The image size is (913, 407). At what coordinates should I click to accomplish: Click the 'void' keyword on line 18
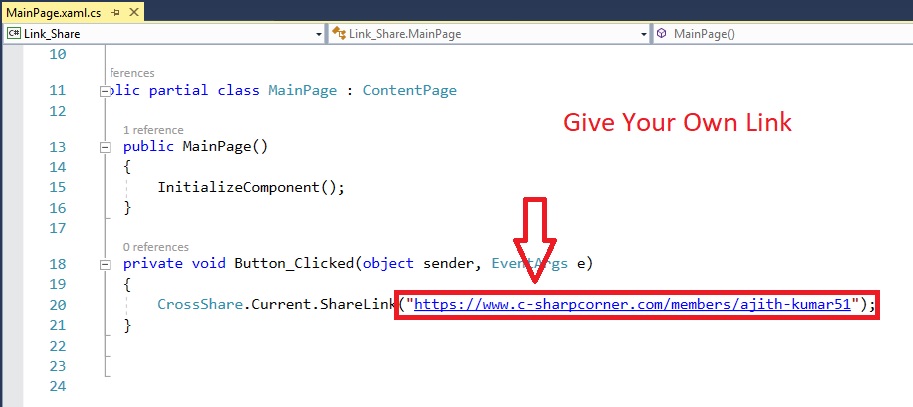[x=208, y=263]
